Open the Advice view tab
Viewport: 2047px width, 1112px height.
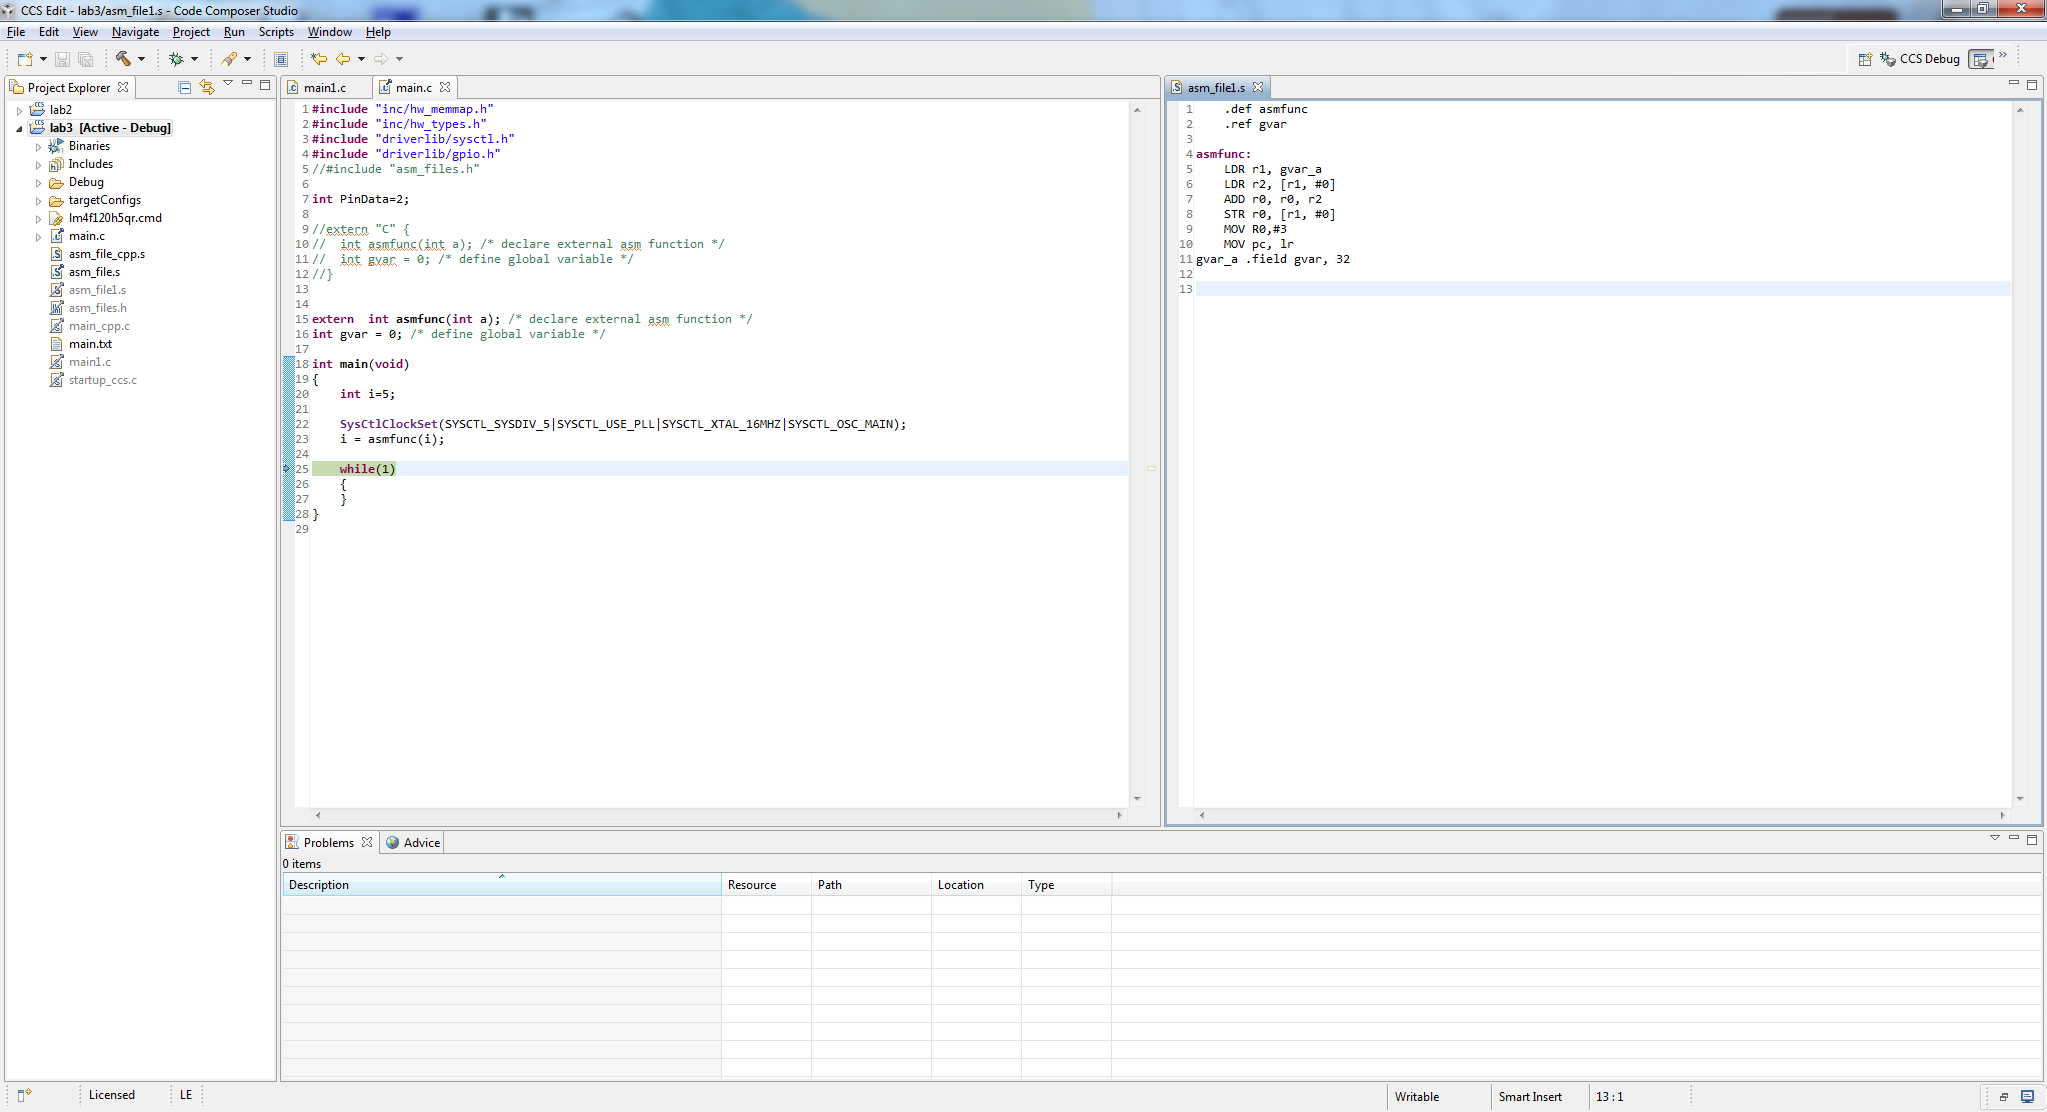pyautogui.click(x=420, y=843)
